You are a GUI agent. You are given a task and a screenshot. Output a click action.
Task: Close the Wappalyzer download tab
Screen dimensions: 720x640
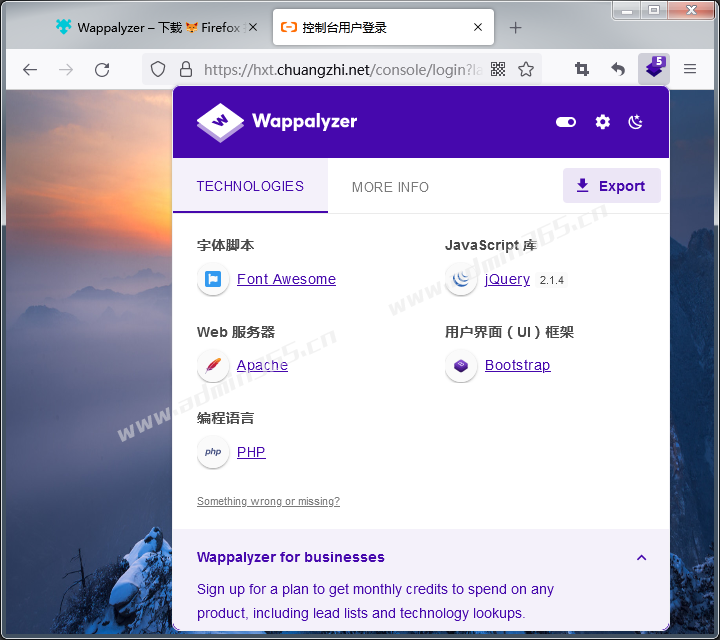[253, 28]
